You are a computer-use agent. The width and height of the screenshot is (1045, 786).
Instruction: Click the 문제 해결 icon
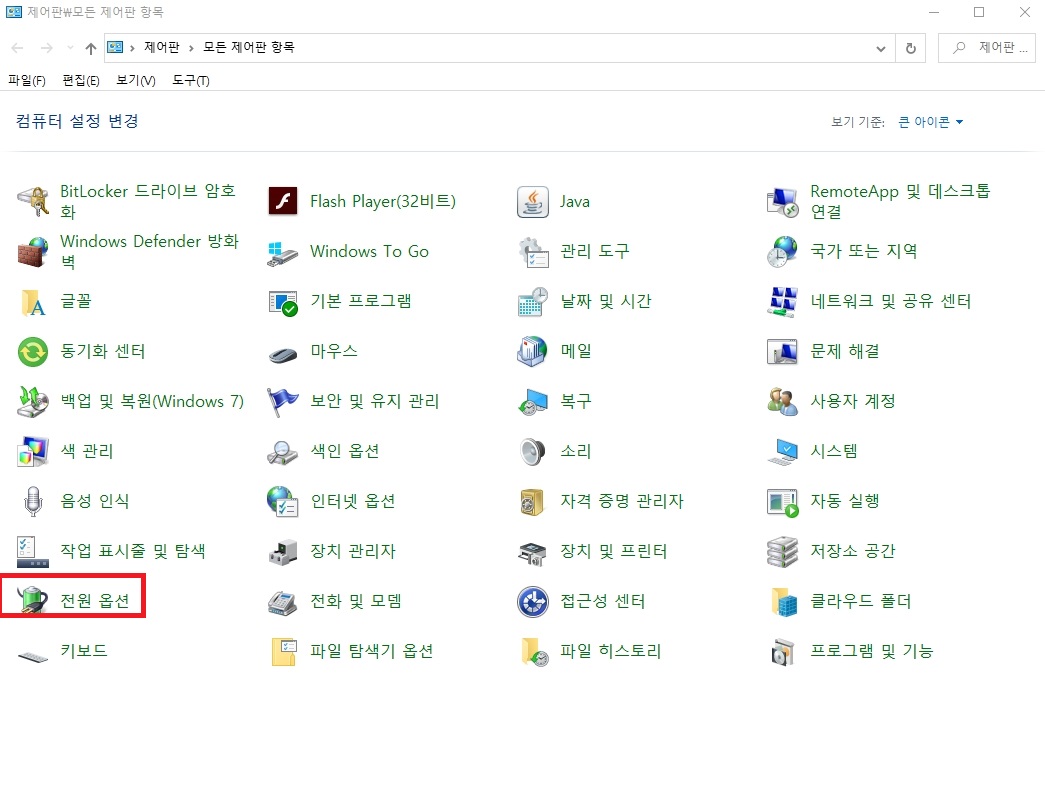pos(782,351)
